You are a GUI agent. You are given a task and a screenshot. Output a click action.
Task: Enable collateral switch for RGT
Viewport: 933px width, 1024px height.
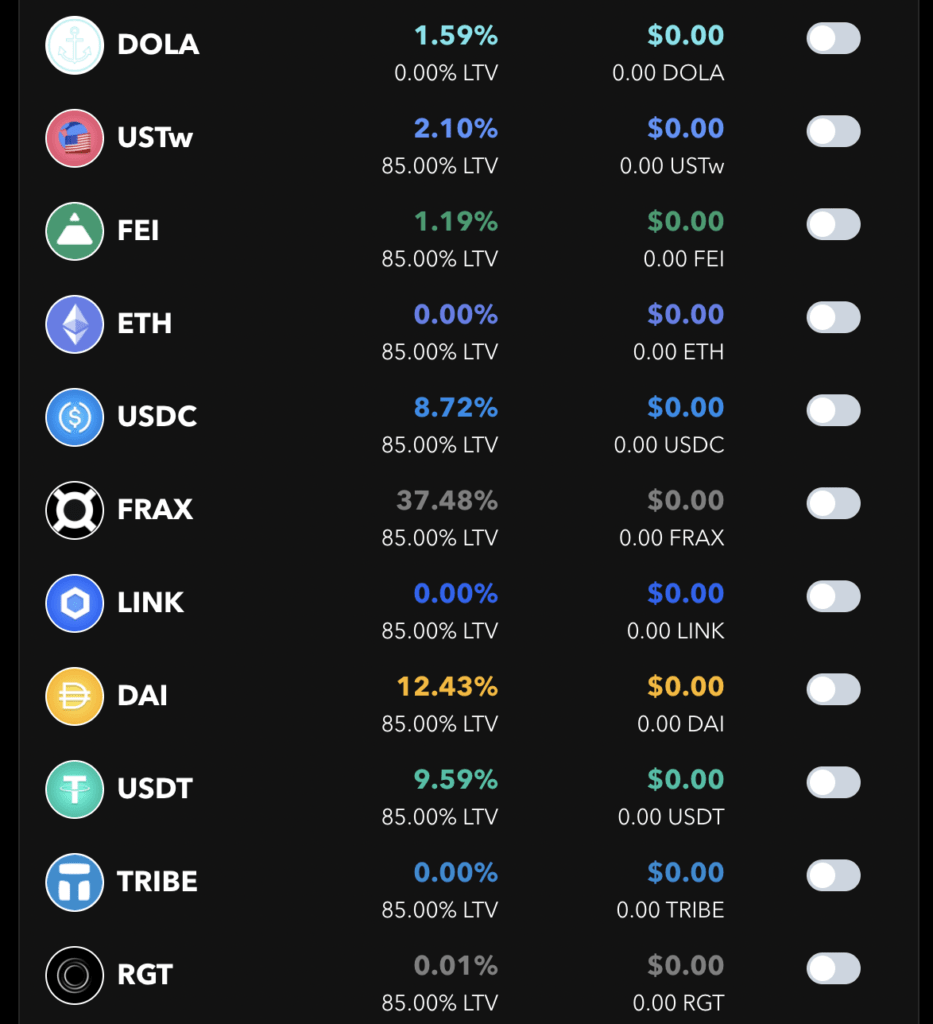[833, 969]
